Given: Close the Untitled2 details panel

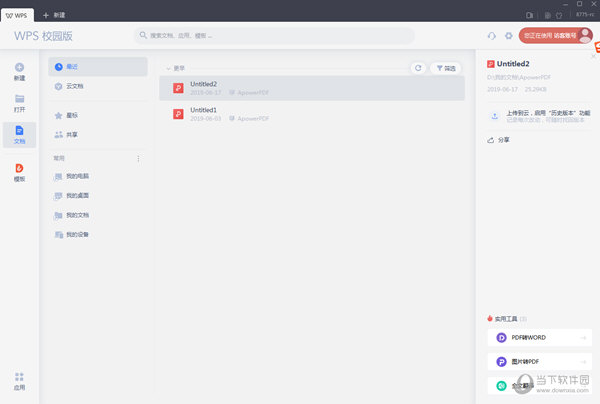Looking at the screenshot, I should tap(593, 57).
